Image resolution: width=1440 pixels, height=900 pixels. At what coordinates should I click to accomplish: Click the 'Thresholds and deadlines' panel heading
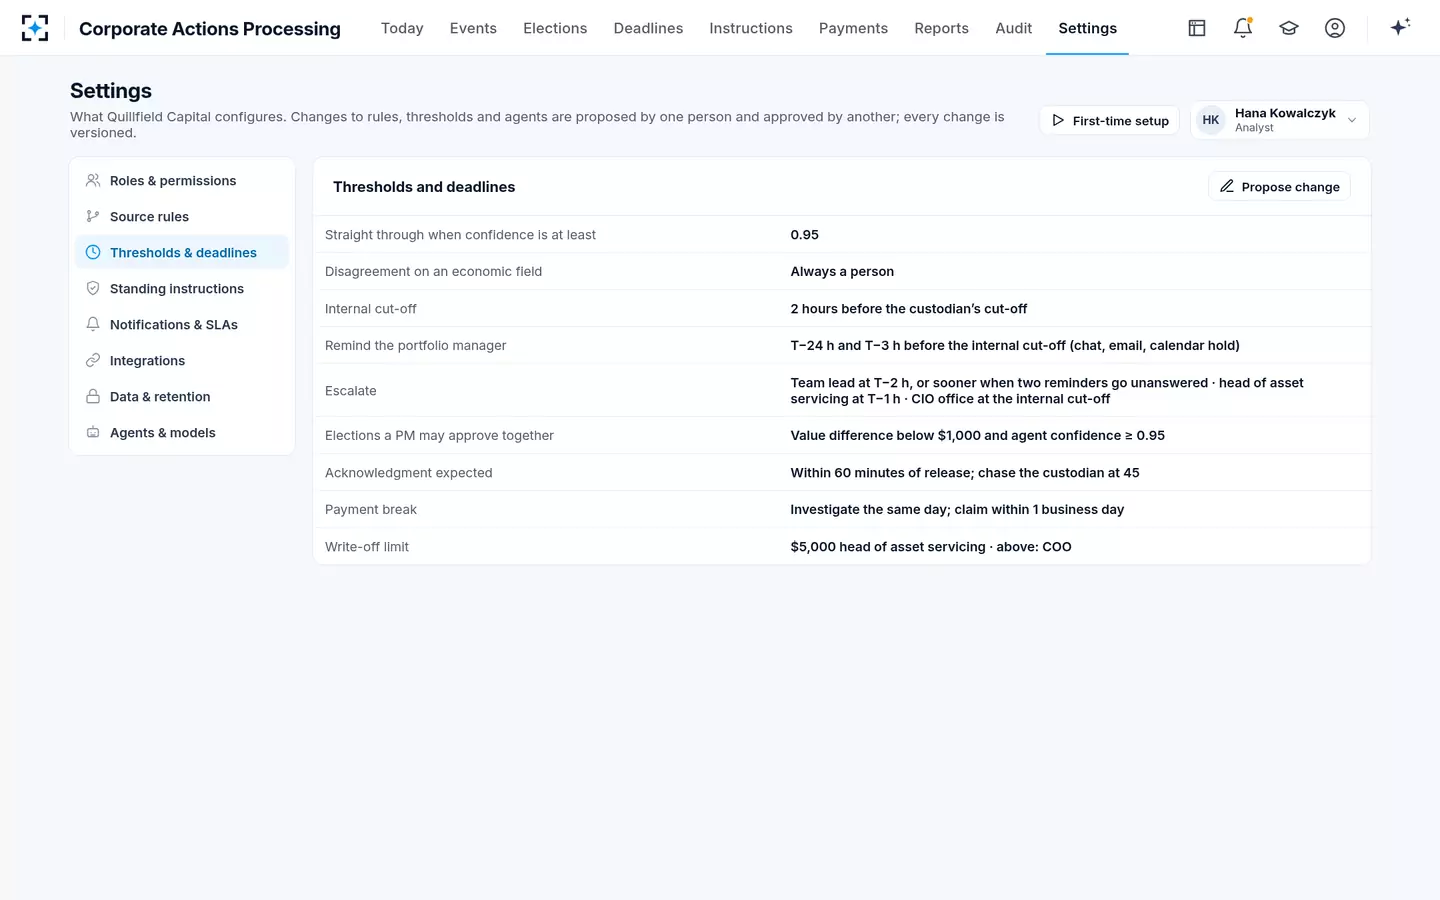coord(424,187)
